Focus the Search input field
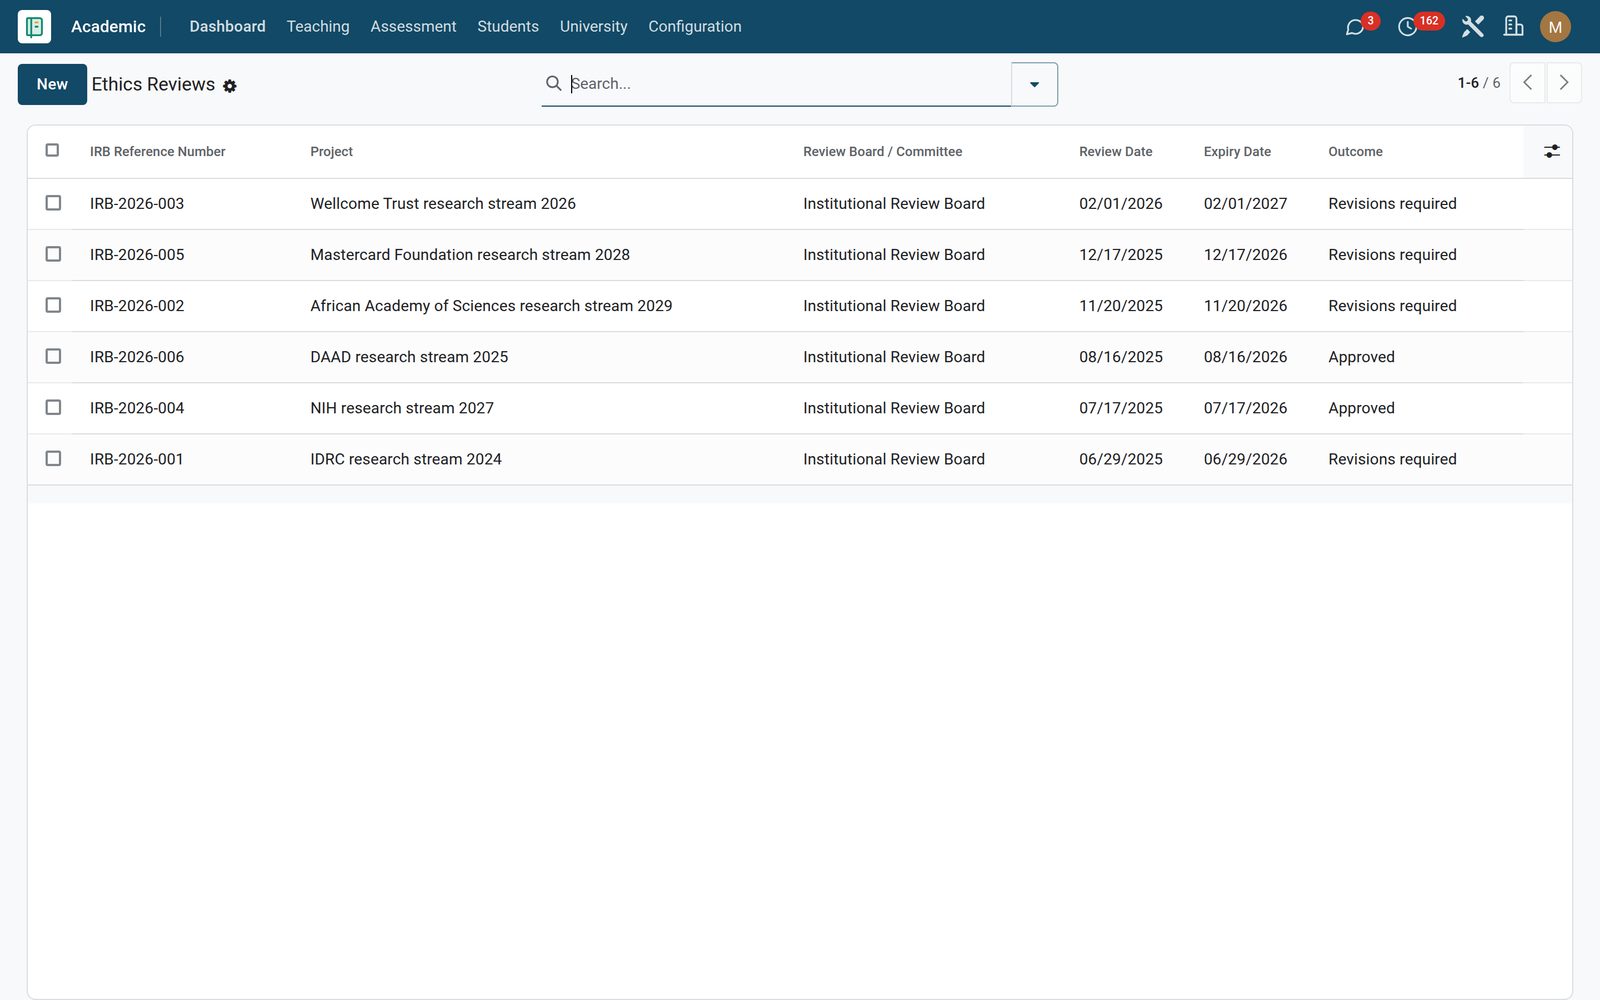 [x=788, y=84]
